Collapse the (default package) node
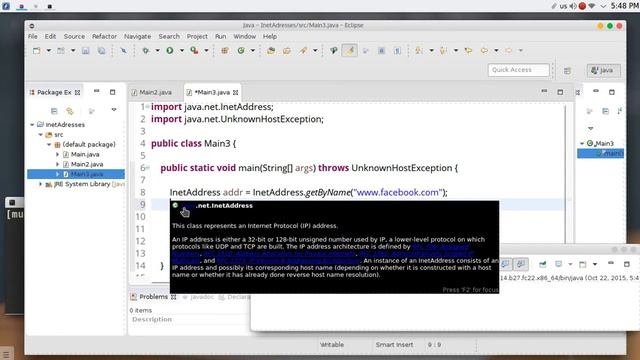This screenshot has height=360, width=640. pos(49,144)
